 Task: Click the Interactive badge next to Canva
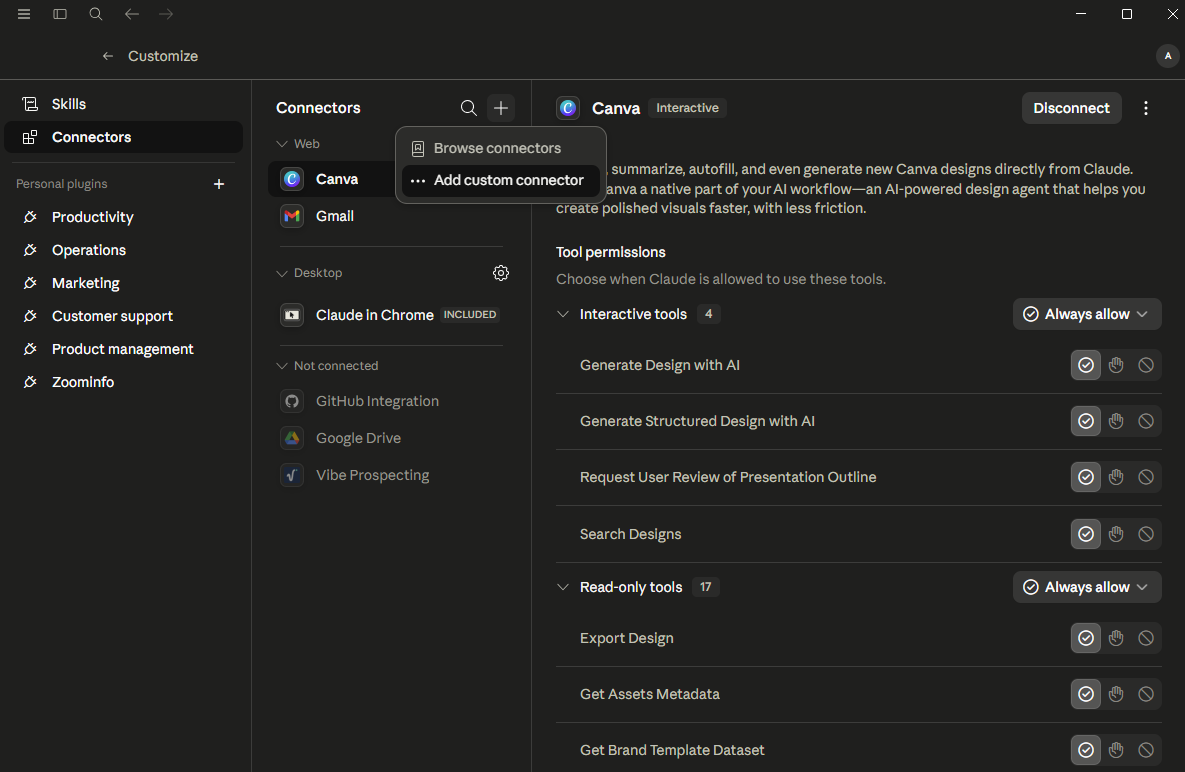(x=687, y=108)
